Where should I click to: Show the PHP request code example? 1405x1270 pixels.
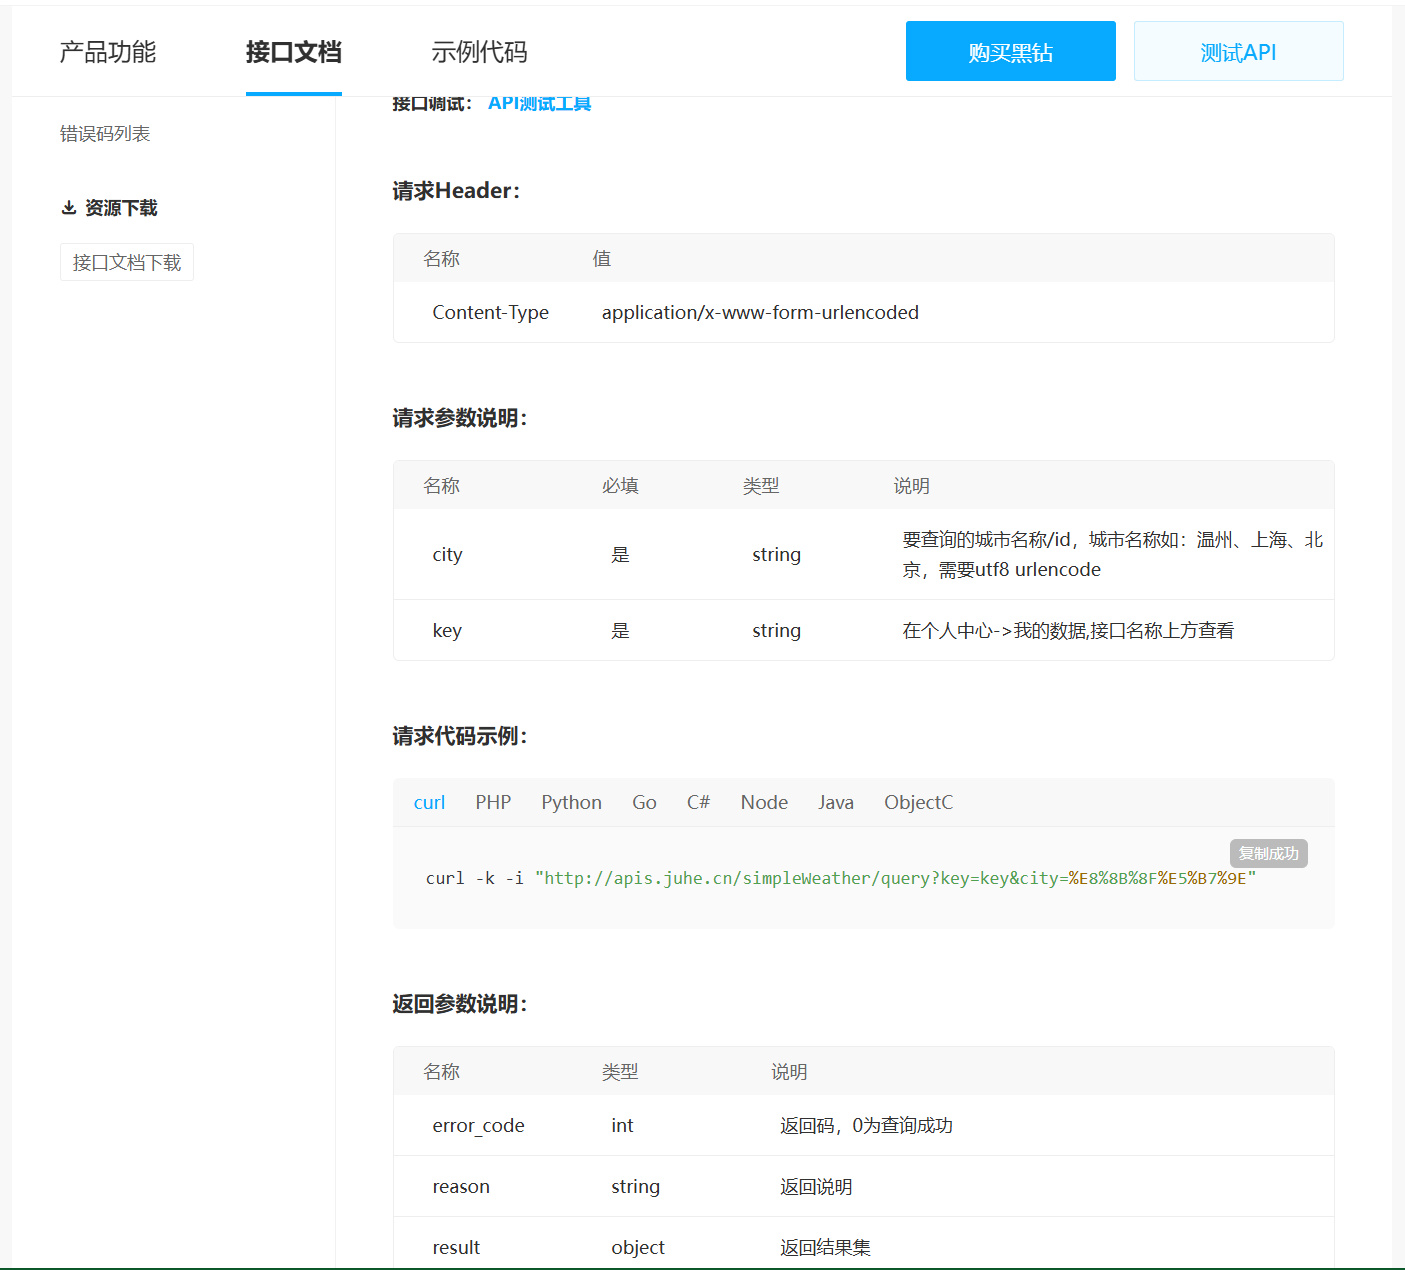(x=493, y=802)
